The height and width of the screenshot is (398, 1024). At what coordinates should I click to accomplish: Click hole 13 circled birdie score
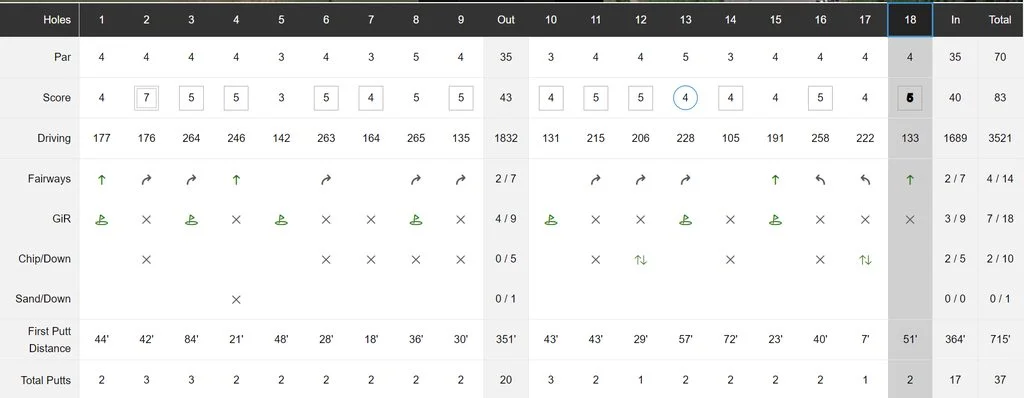685,98
